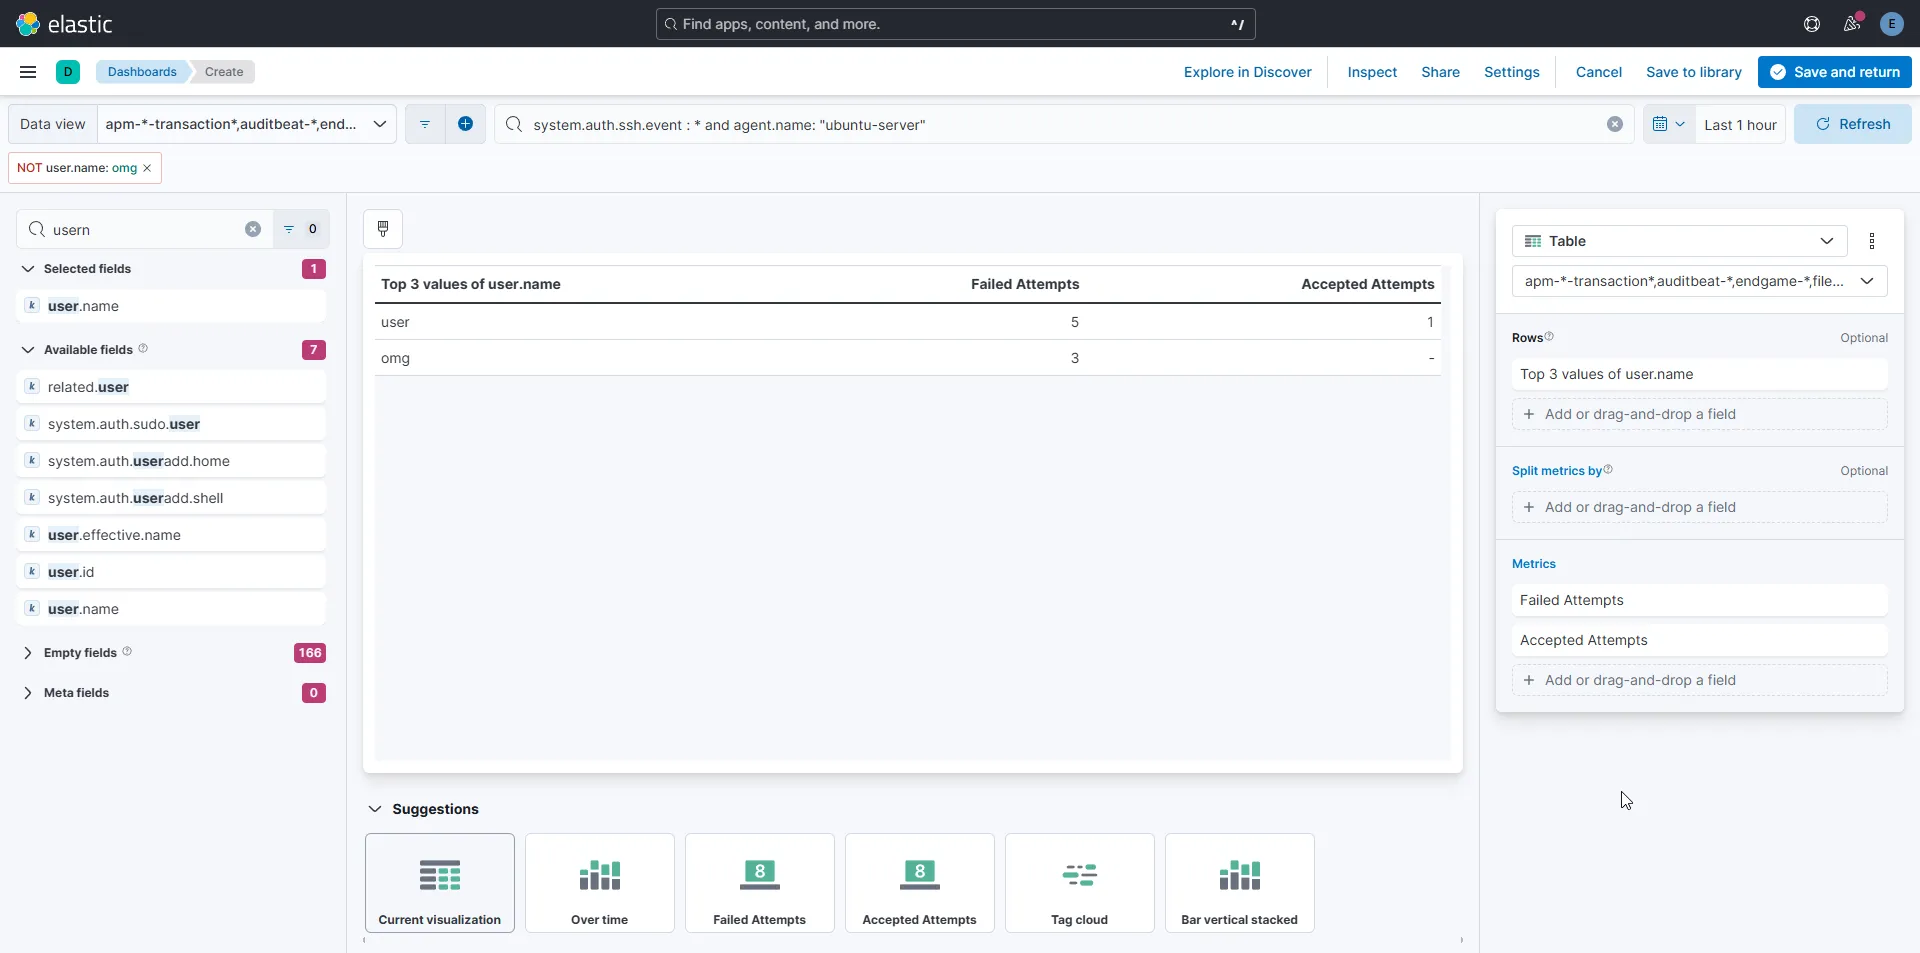The image size is (1920, 953).
Task: Toggle the field type filter button
Action: click(301, 229)
